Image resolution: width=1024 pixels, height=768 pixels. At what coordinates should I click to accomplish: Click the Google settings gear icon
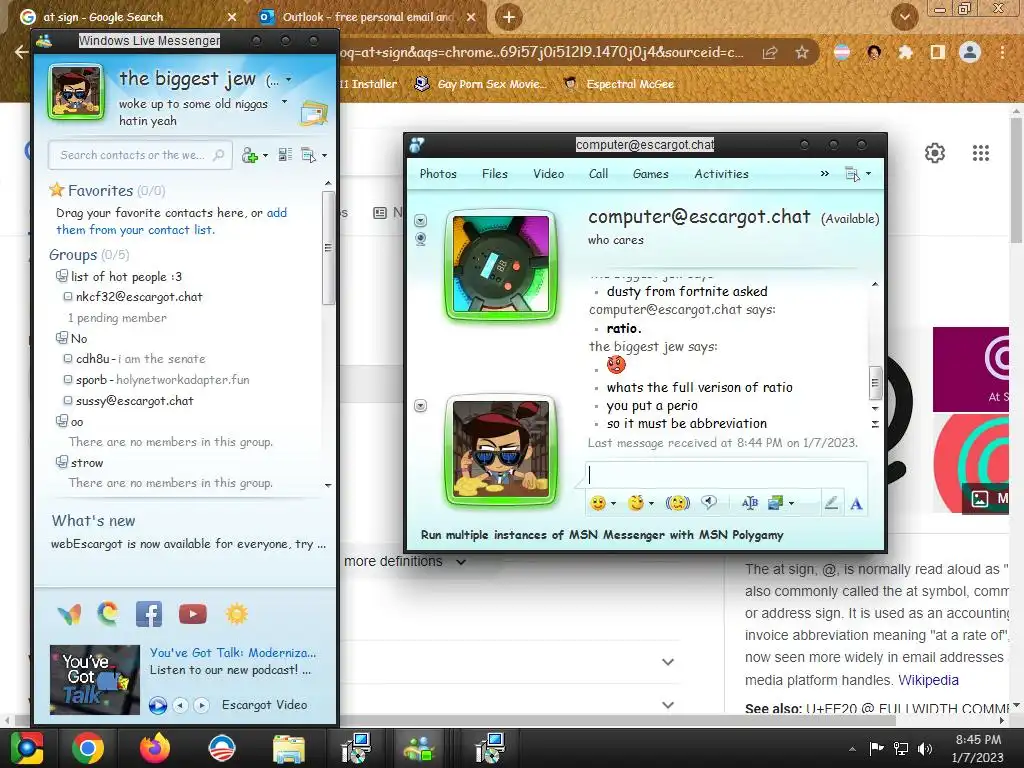(935, 153)
